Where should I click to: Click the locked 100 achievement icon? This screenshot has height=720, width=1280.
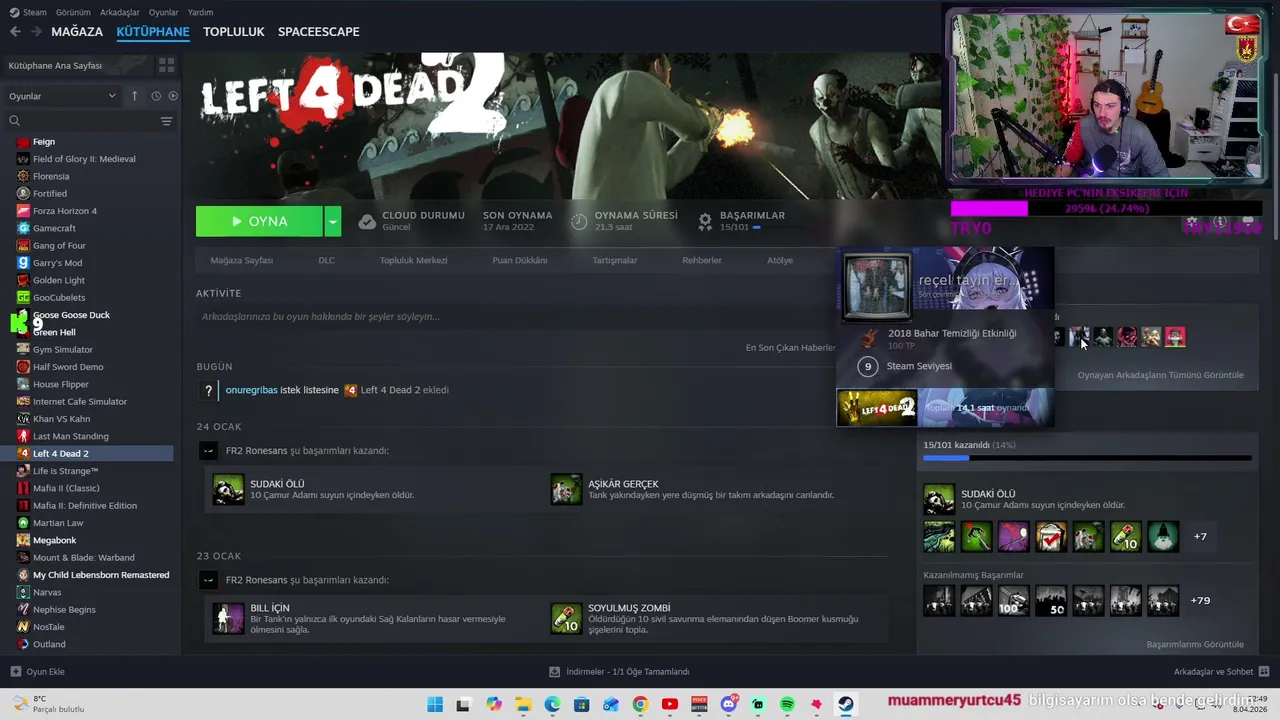[1014, 601]
